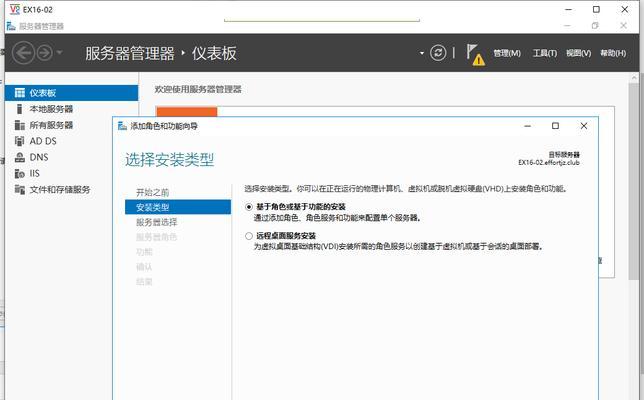Click the 仪表板 breadcrumb in the header
Image resolution: width=644 pixels, height=400 pixels.
pyautogui.click(x=214, y=53)
